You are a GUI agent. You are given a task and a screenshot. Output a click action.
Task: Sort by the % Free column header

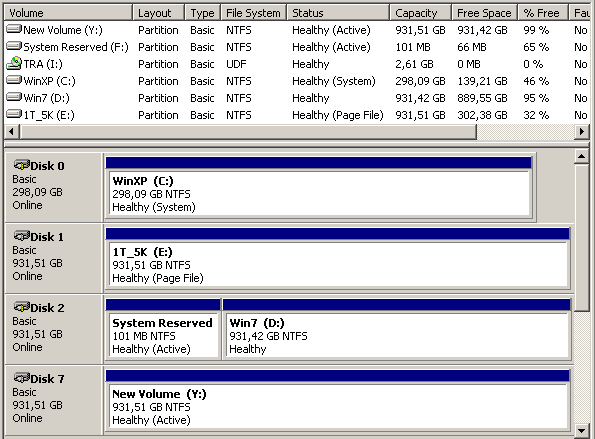click(543, 13)
